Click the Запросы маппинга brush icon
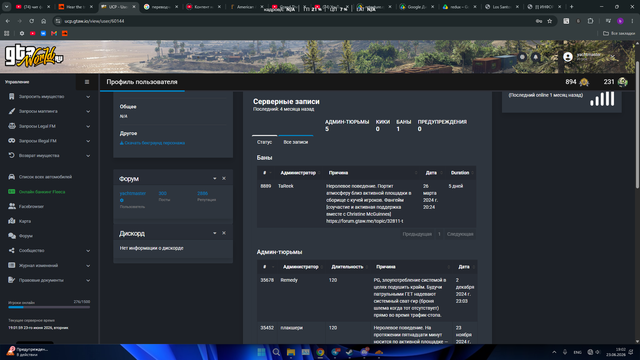640x360 pixels. [x=11, y=111]
